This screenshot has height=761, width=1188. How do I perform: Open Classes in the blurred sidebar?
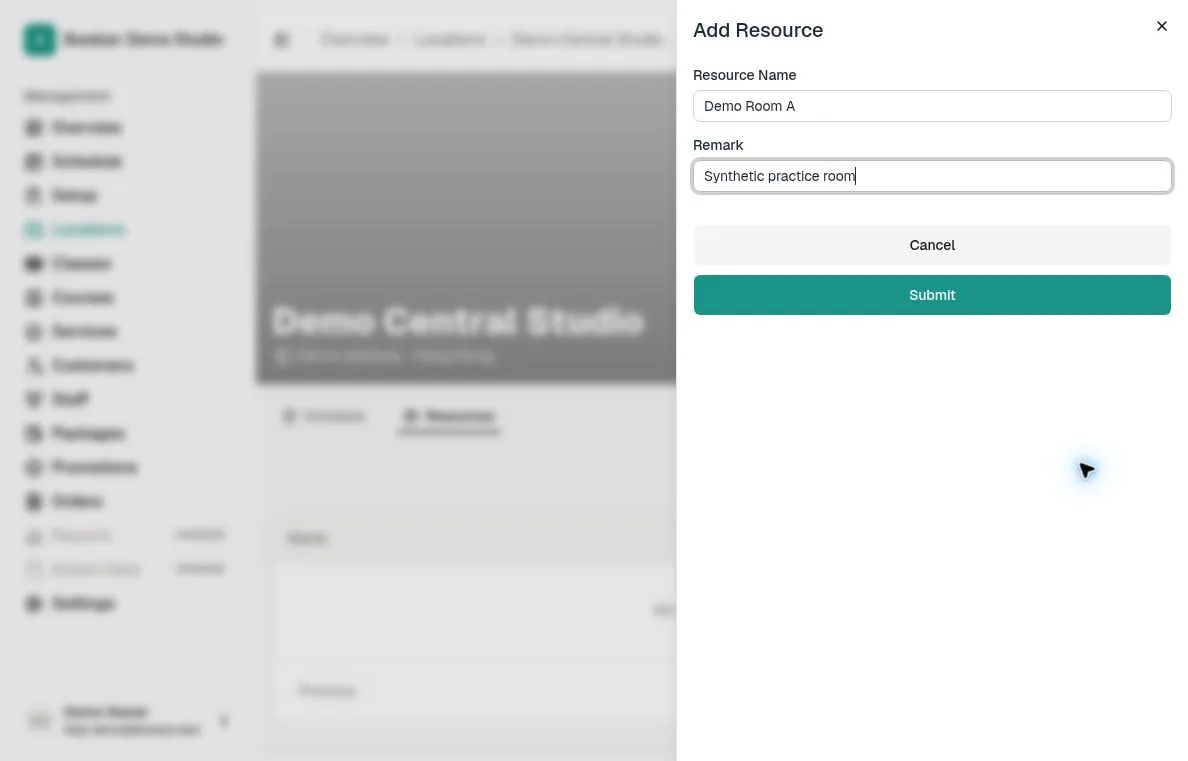pyautogui.click(x=68, y=263)
